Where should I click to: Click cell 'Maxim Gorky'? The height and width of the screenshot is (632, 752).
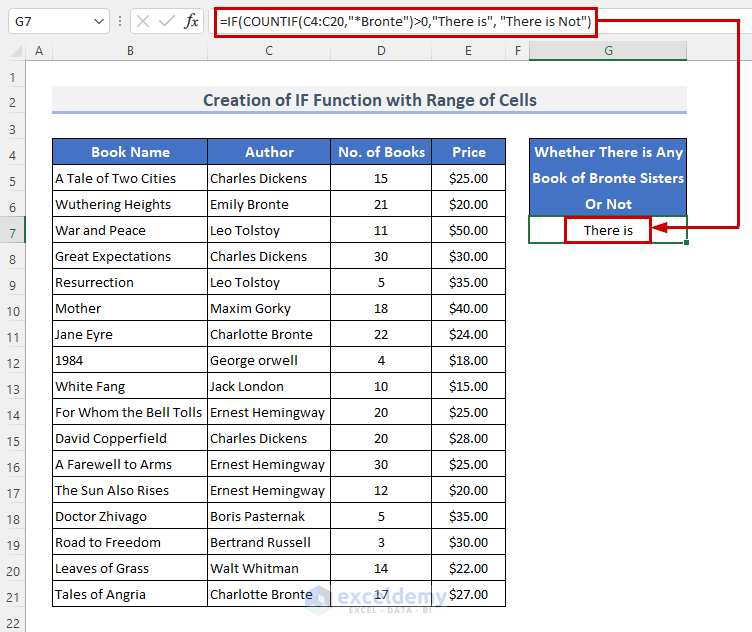coord(269,308)
